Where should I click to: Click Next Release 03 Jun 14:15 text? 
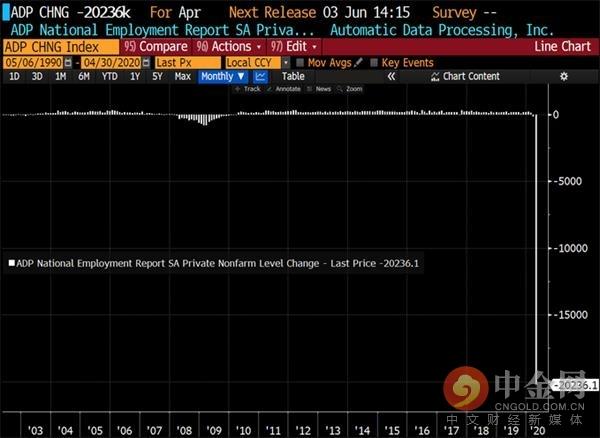tap(319, 13)
